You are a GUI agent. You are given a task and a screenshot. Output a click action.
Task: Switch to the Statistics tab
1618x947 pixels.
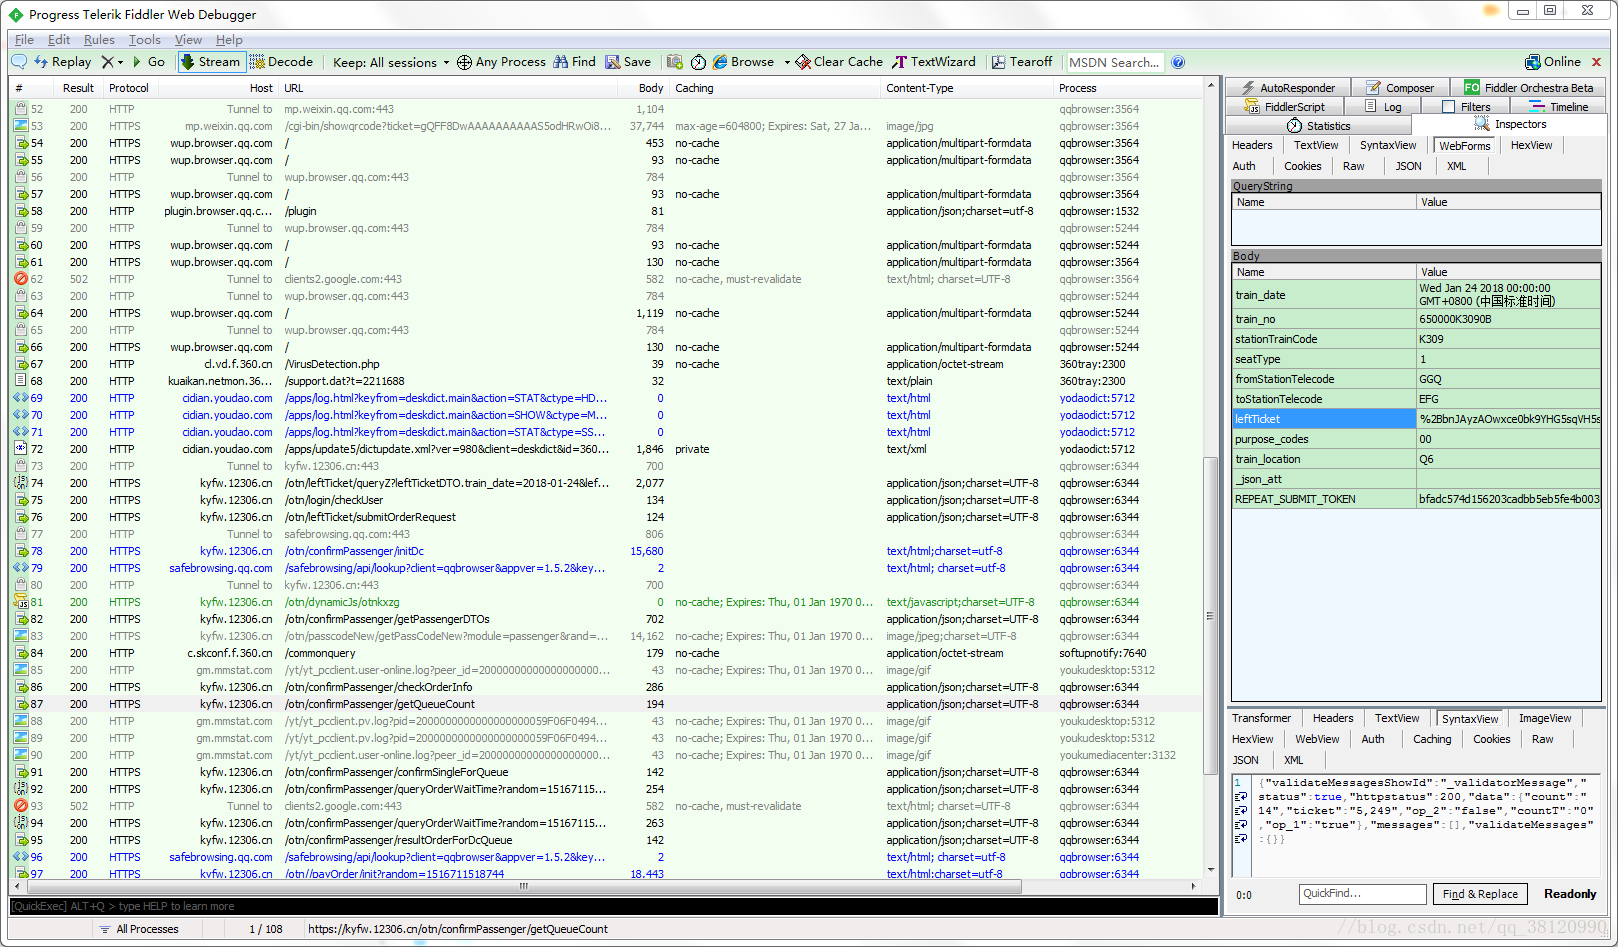point(1319,126)
